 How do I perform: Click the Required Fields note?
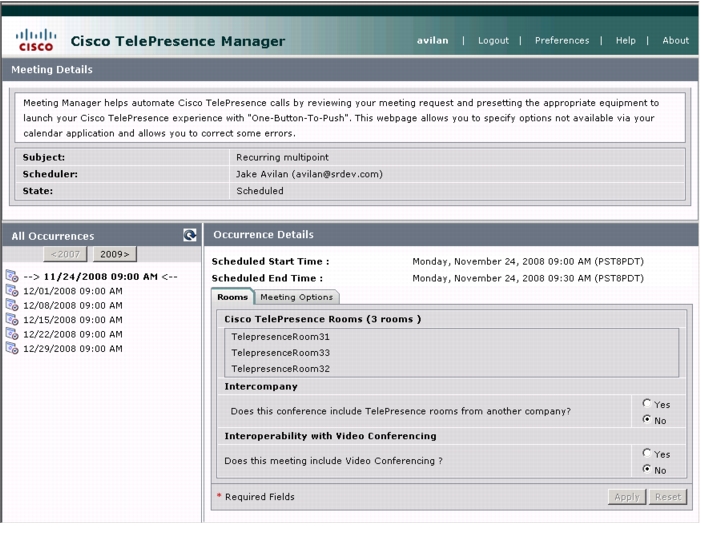[259, 497]
